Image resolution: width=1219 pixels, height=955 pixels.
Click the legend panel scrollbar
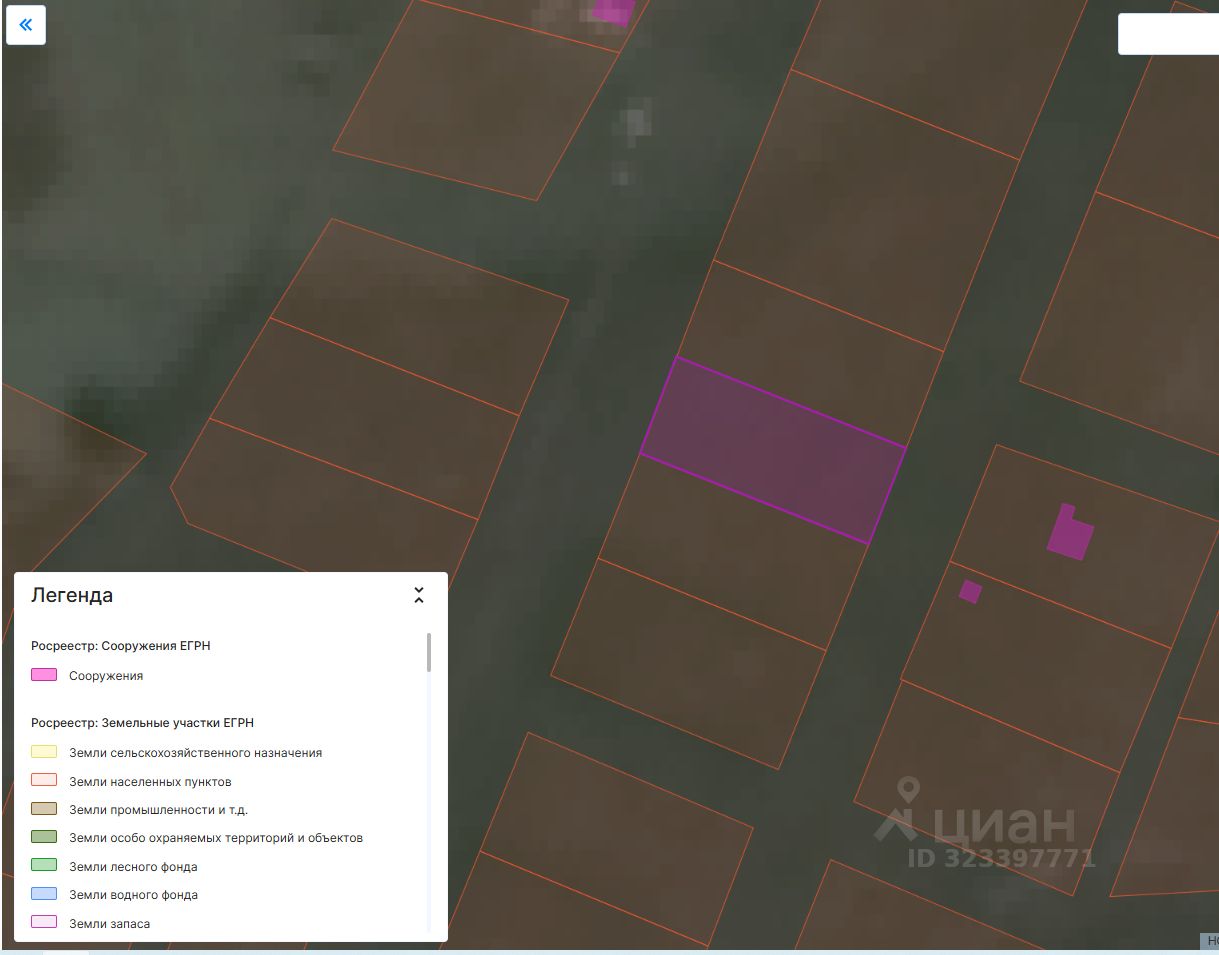[x=429, y=651]
